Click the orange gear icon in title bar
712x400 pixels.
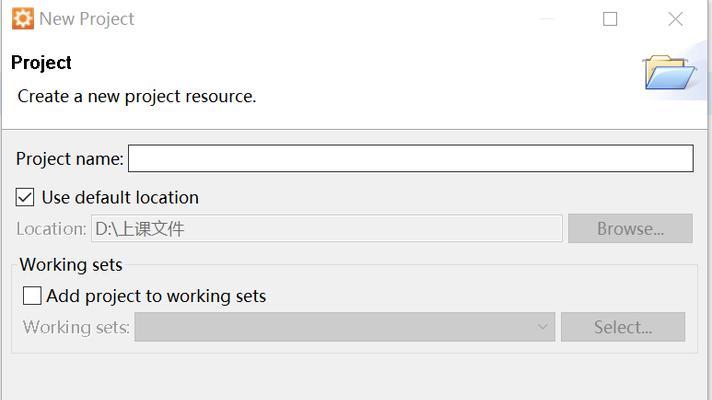23,19
